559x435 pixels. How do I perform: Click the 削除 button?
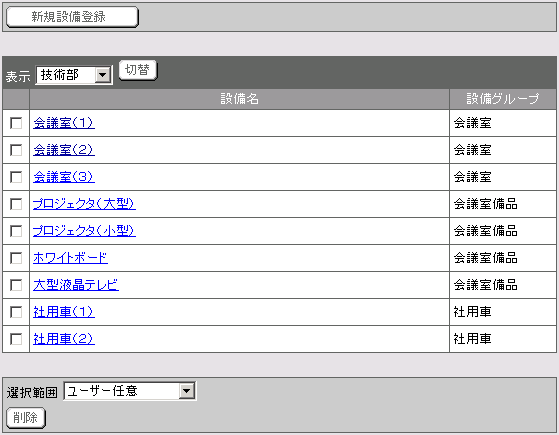(x=26, y=418)
